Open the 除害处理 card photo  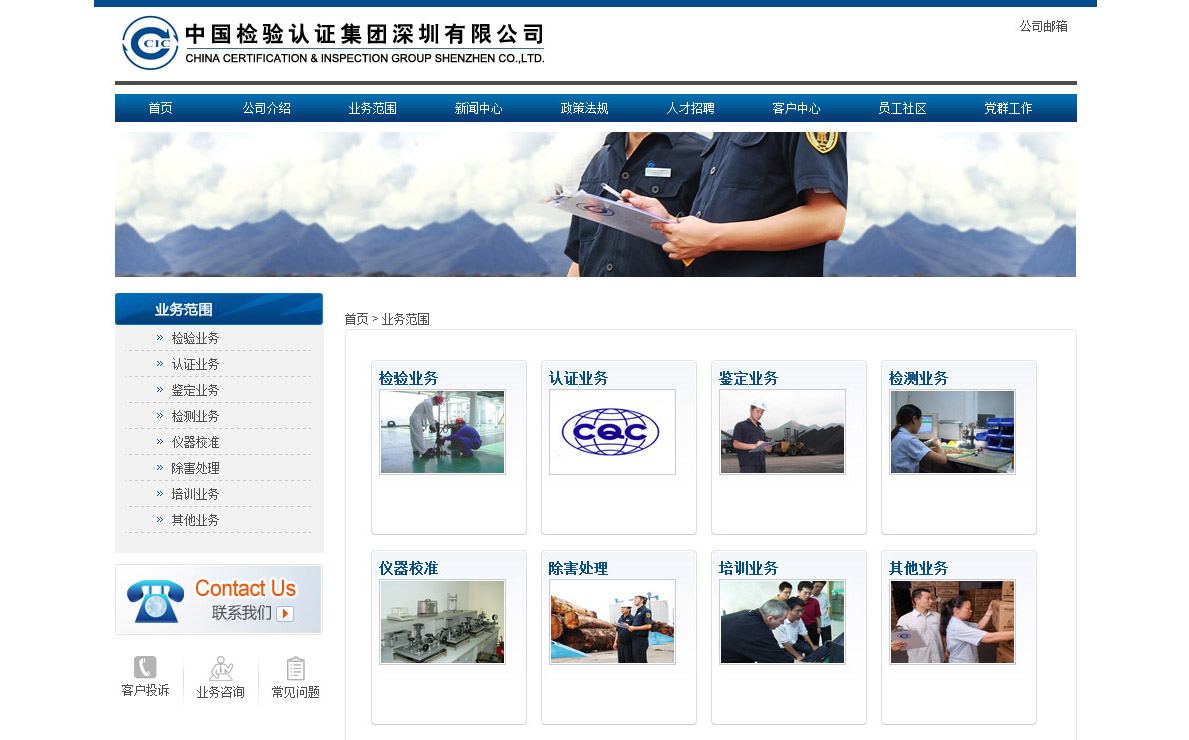[x=612, y=622]
